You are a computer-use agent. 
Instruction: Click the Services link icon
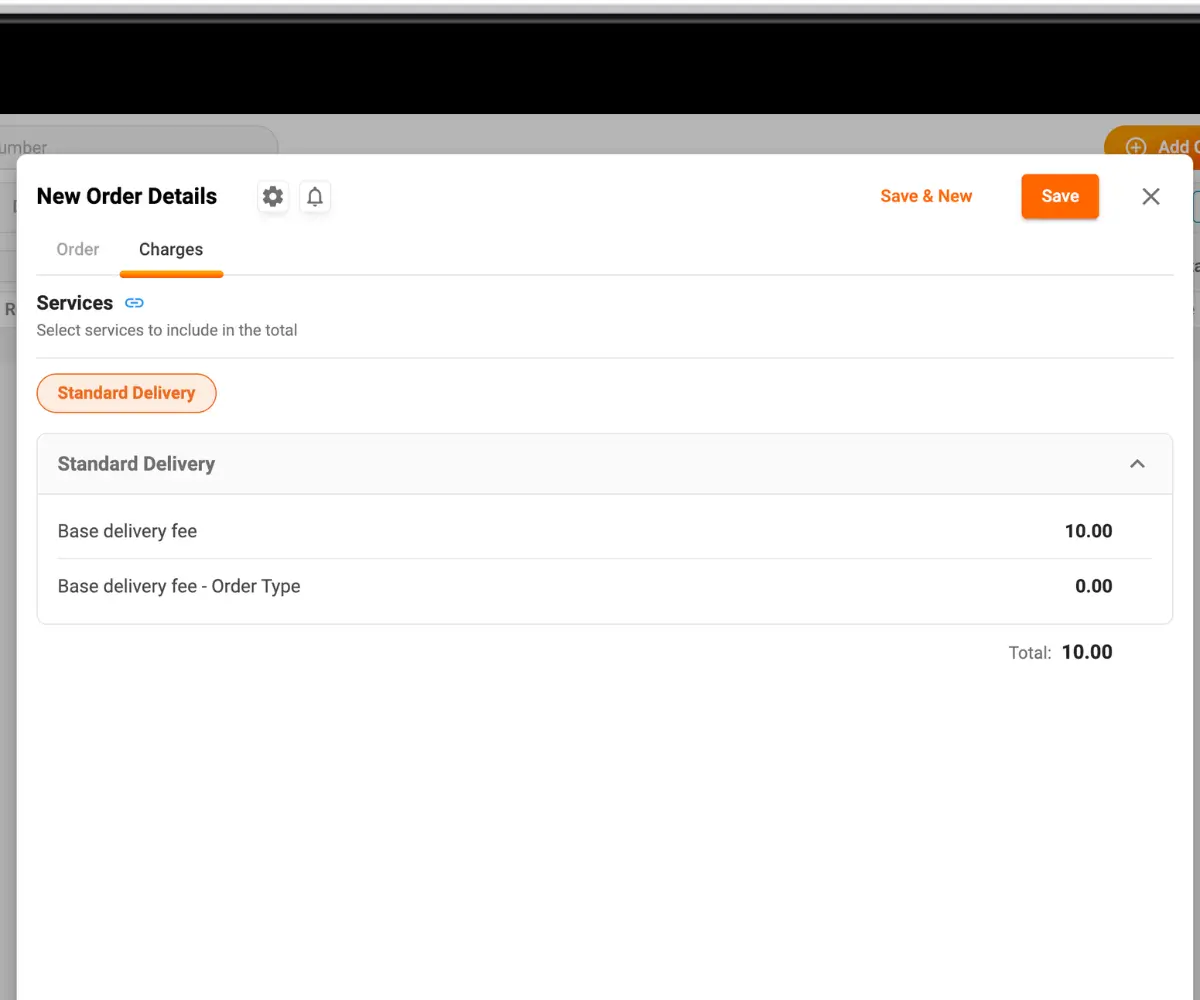point(134,303)
